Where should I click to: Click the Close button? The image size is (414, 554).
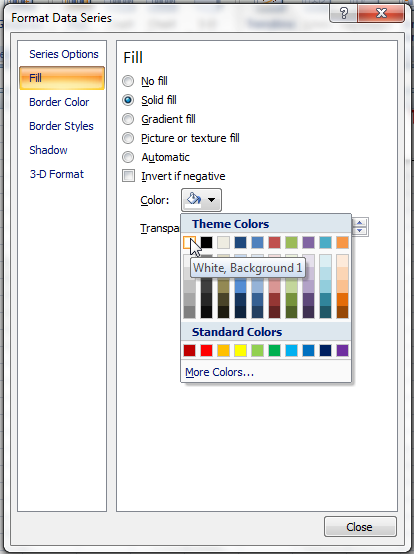tap(360, 527)
